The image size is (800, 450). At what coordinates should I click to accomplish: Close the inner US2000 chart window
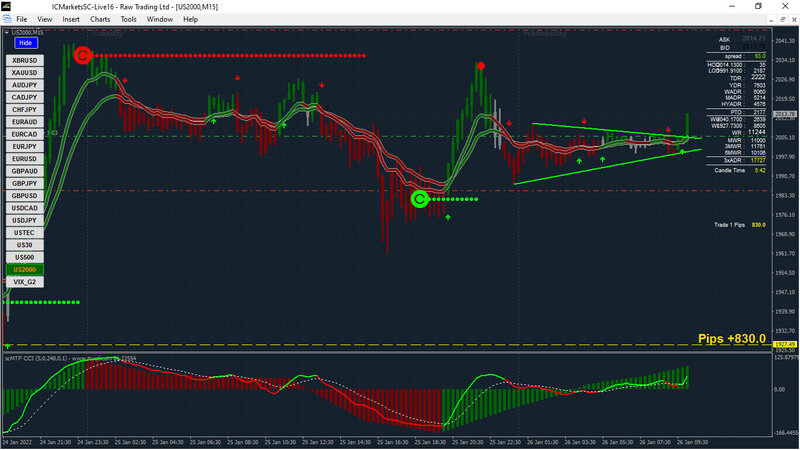click(794, 19)
